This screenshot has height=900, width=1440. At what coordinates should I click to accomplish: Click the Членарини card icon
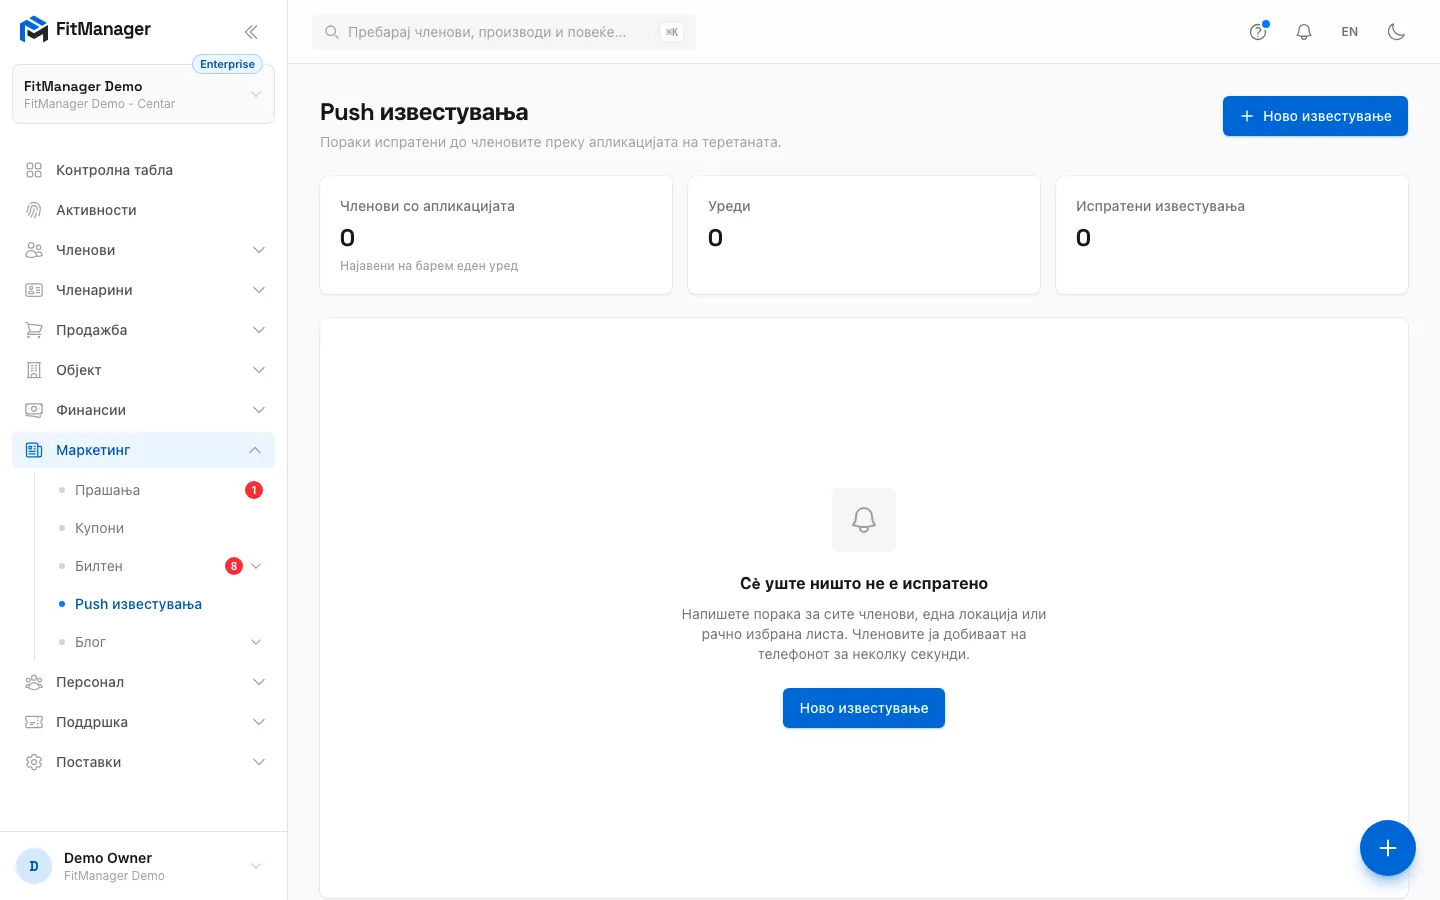click(34, 290)
